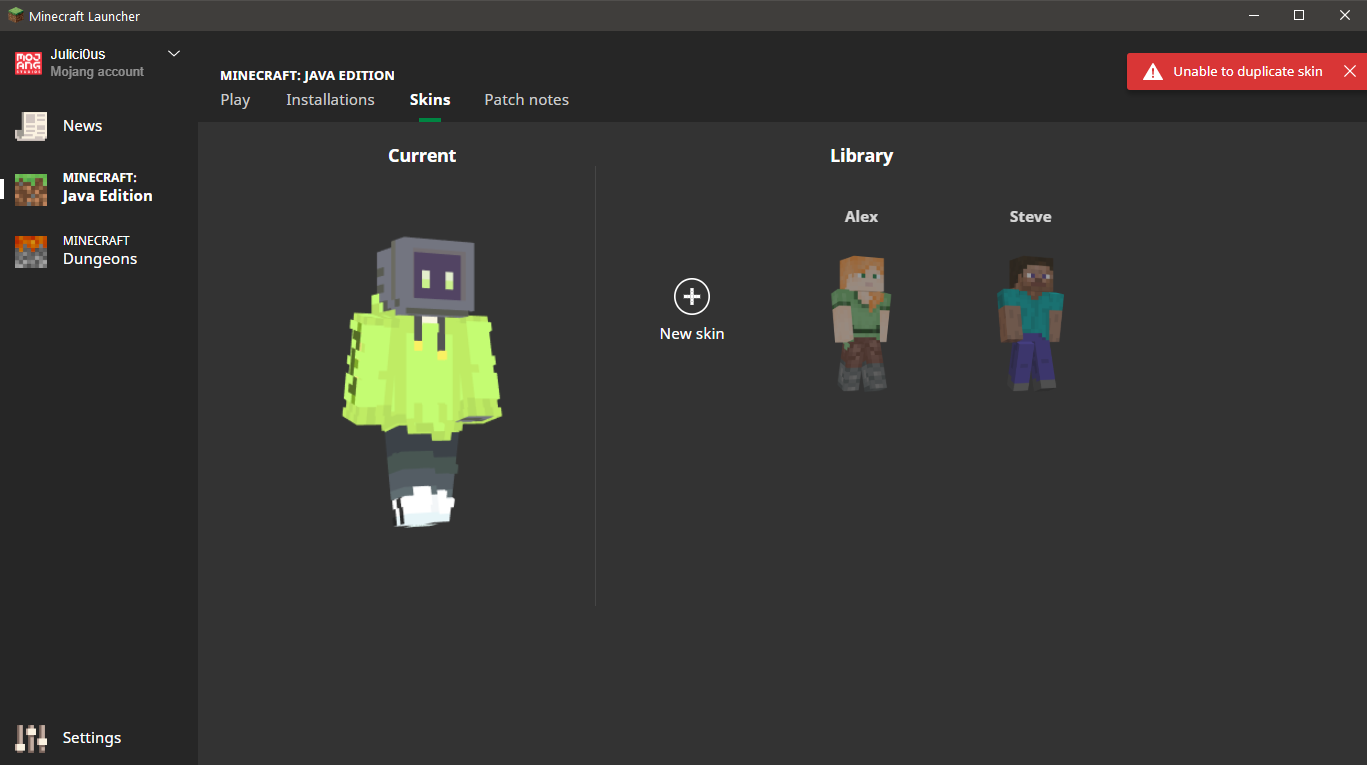The height and width of the screenshot is (765, 1367).
Task: Open the Settings sliders icon
Action: coord(31,738)
